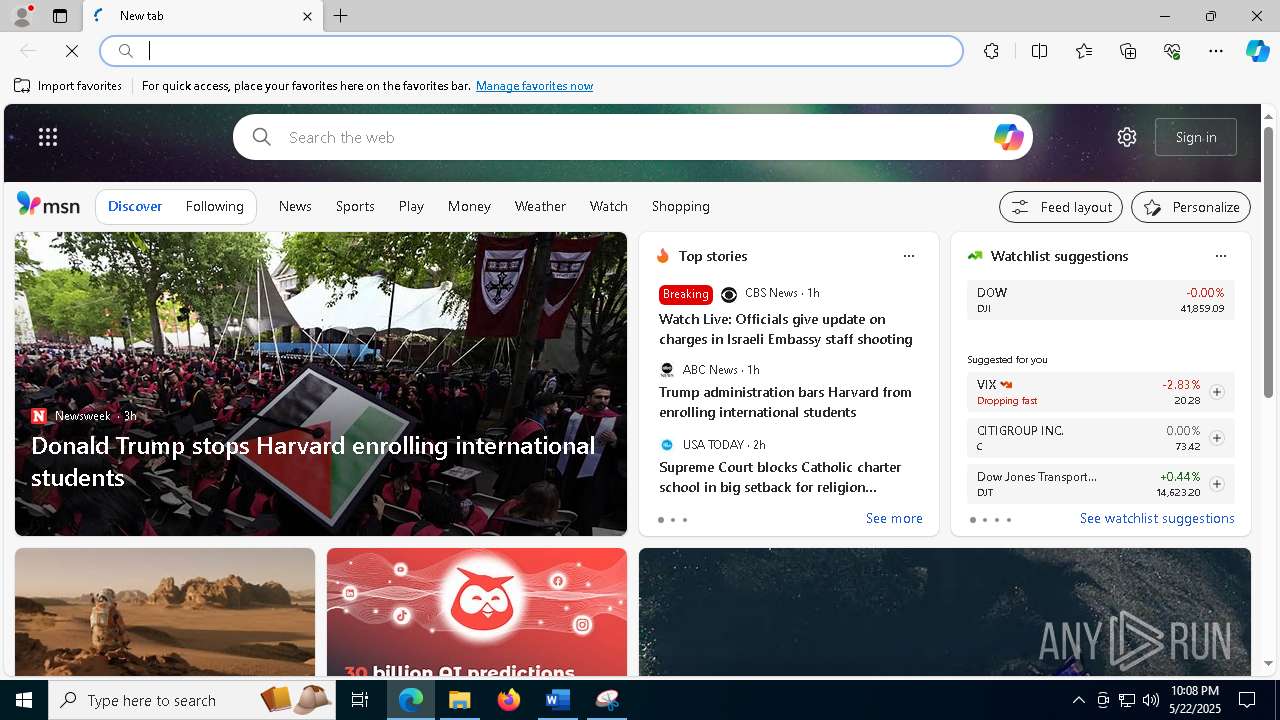Click the Copilot icon in web search box
This screenshot has height=720, width=1280.
click(x=1008, y=137)
